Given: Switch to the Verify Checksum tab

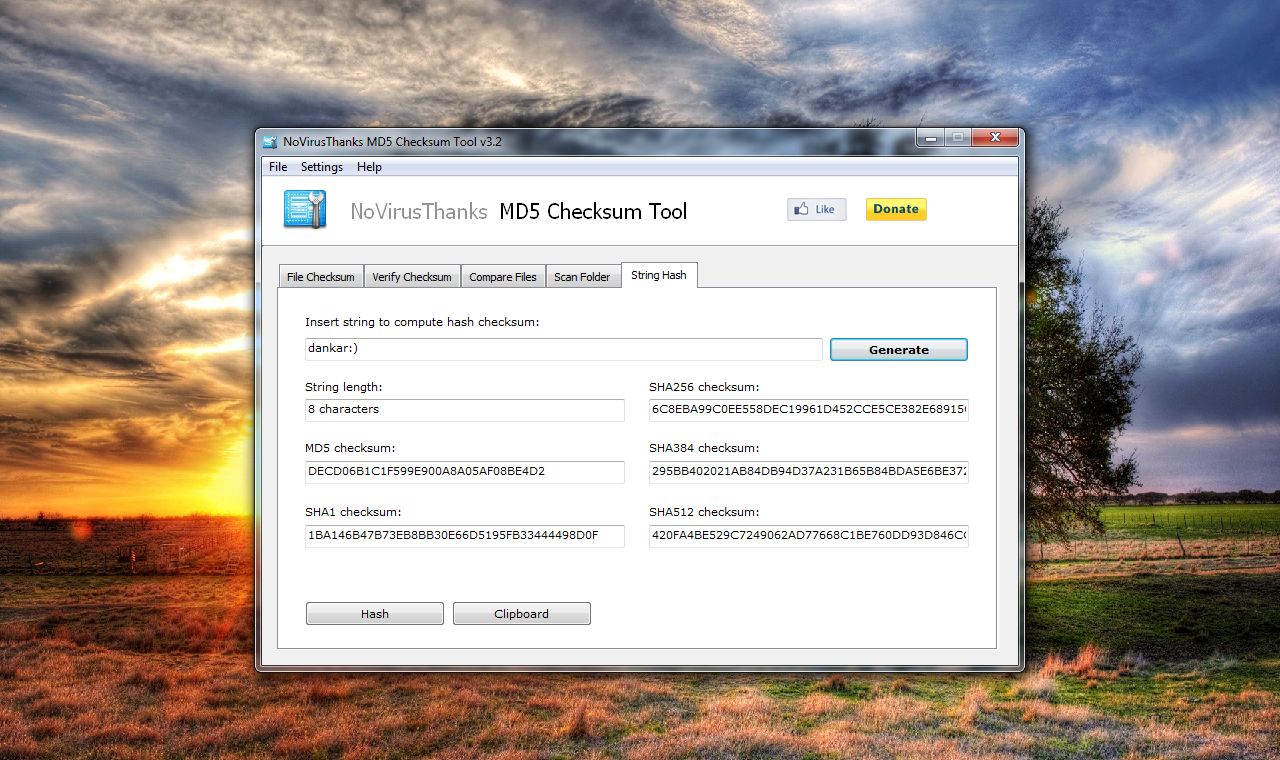Looking at the screenshot, I should (x=412, y=277).
